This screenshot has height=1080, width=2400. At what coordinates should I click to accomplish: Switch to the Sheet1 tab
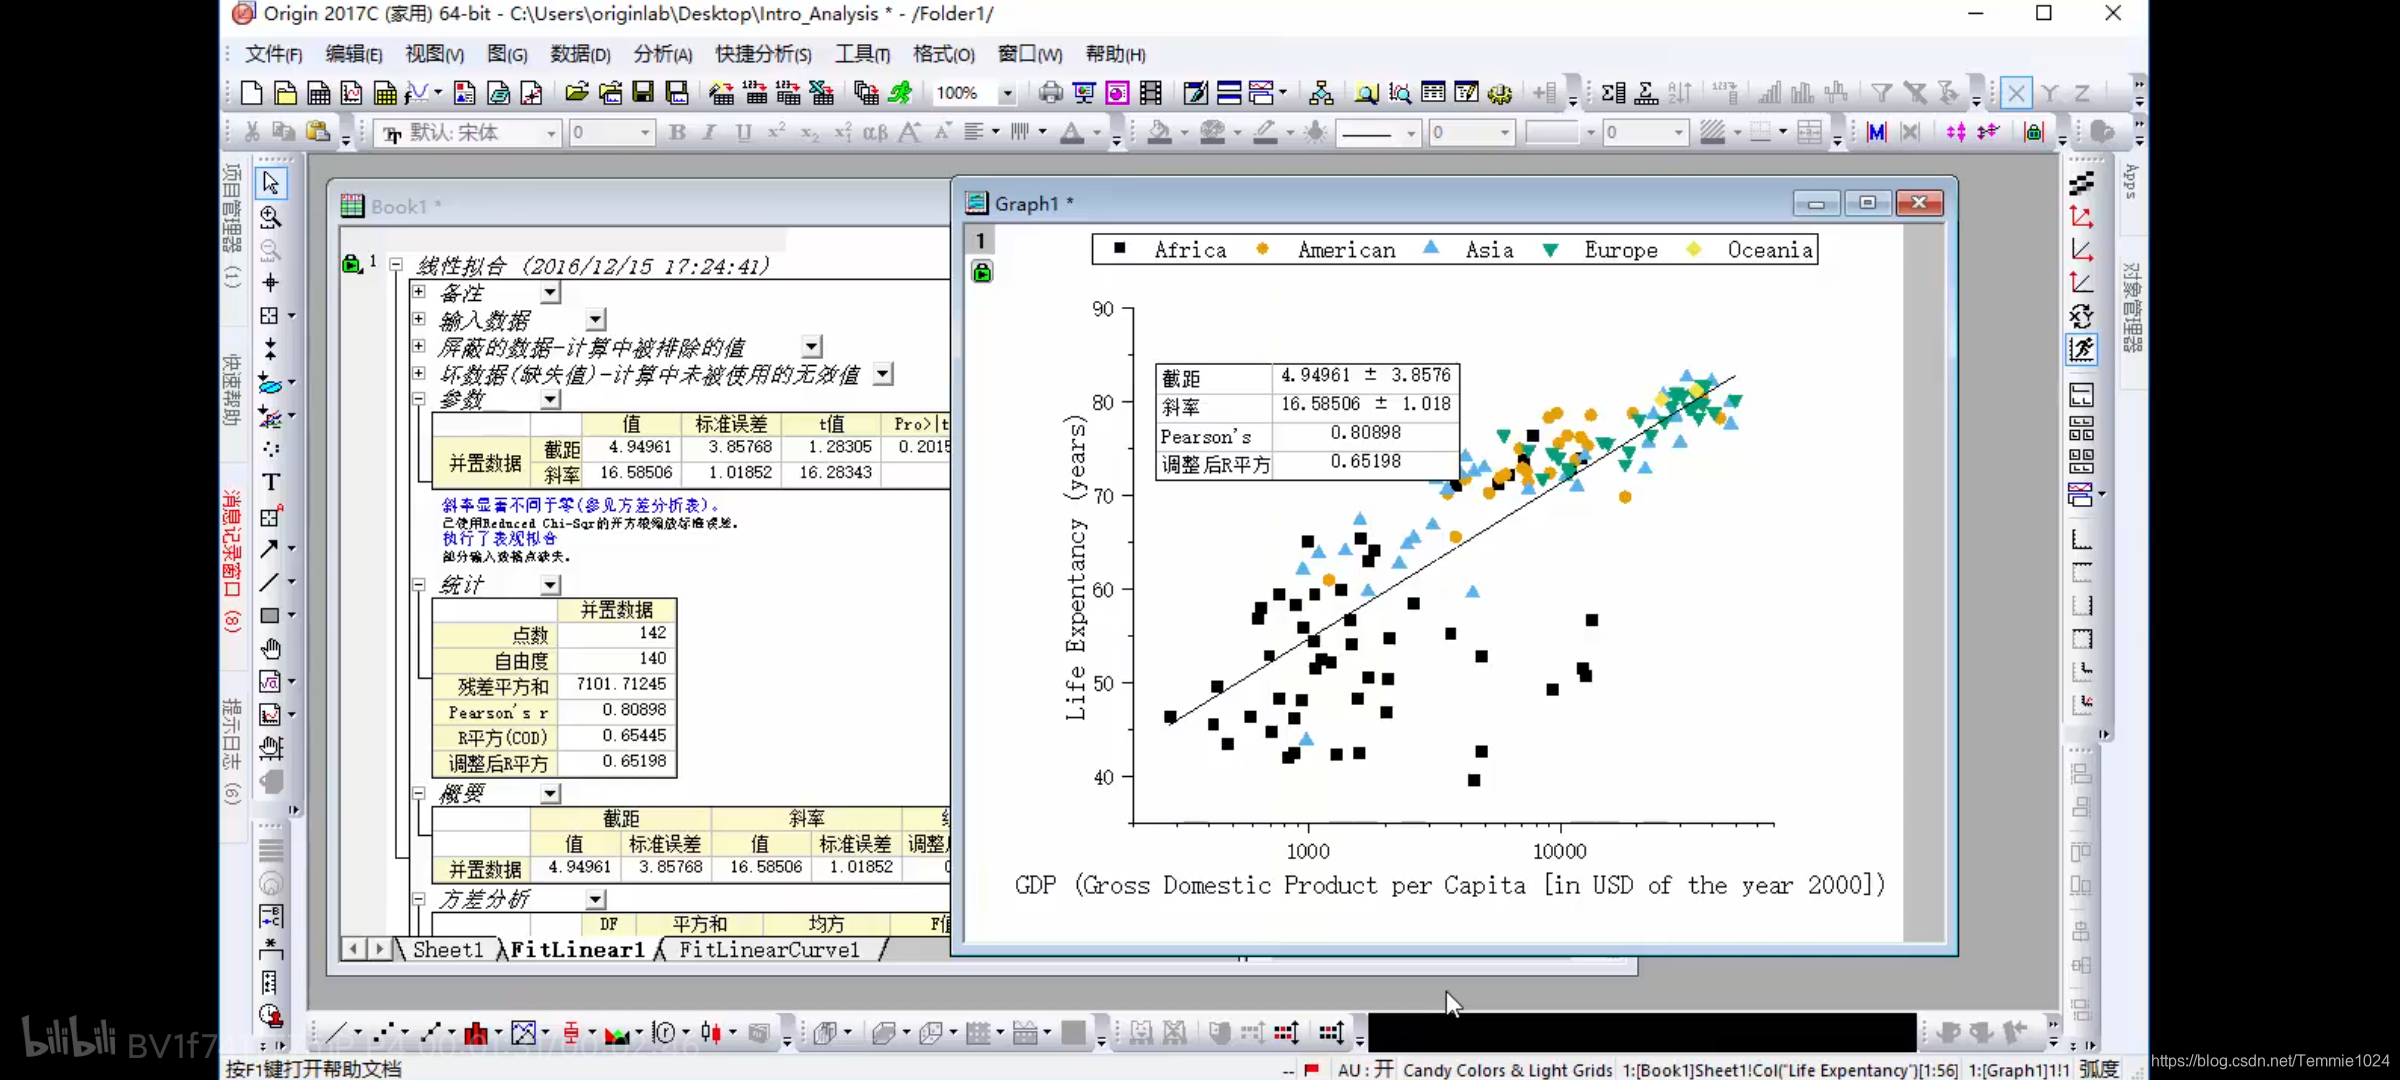[x=447, y=950]
